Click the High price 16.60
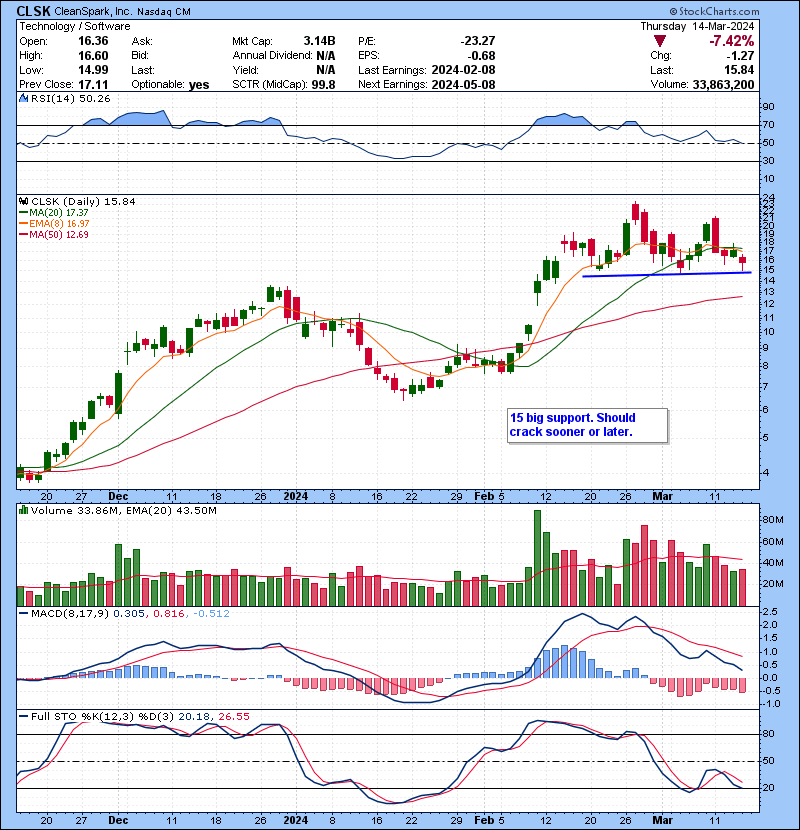Viewport: 800px width, 830px height. tap(93, 56)
